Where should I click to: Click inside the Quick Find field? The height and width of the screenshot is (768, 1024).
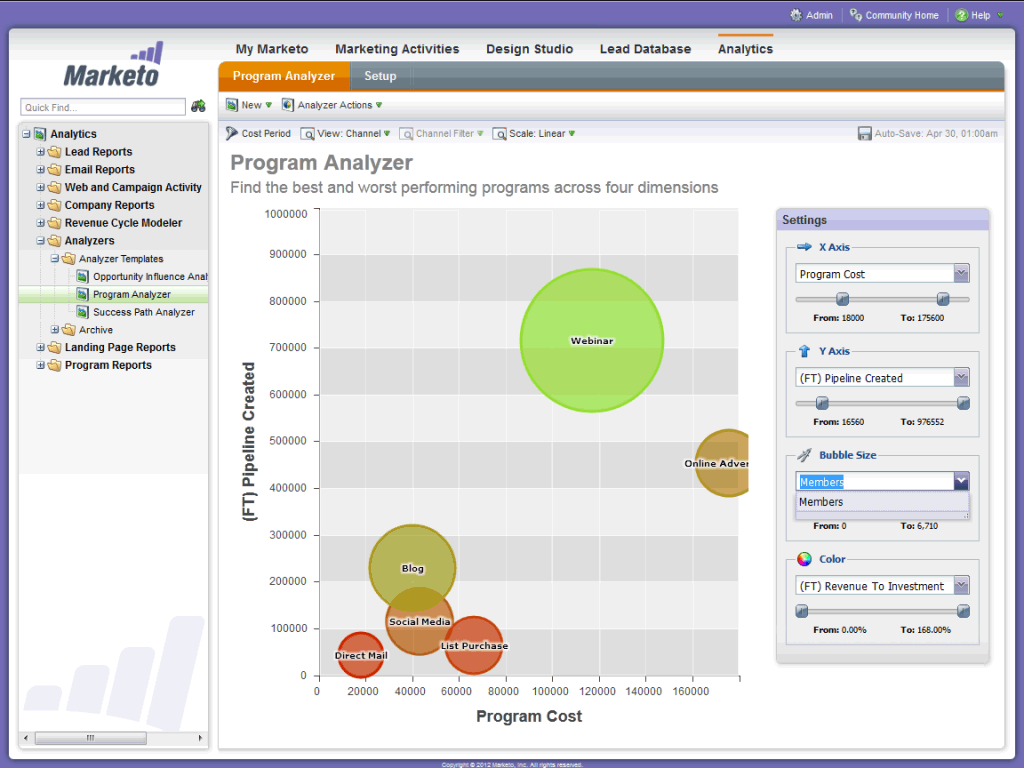[102, 106]
